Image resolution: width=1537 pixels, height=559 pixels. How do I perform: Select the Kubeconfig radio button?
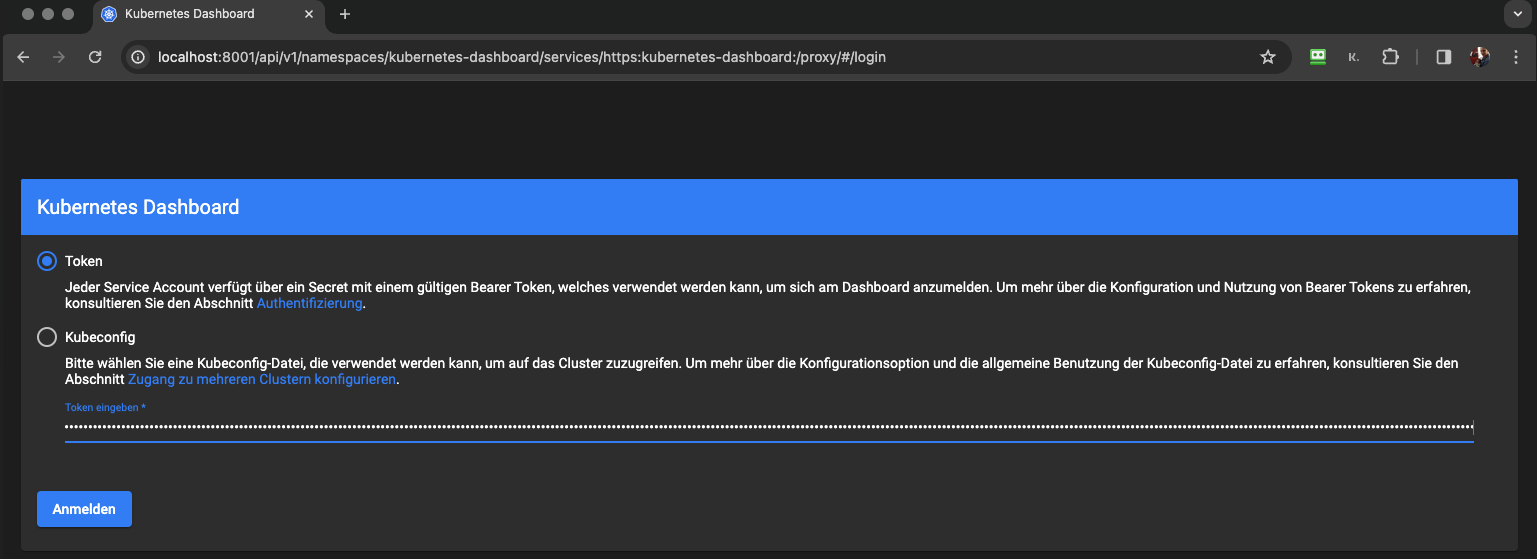(47, 338)
